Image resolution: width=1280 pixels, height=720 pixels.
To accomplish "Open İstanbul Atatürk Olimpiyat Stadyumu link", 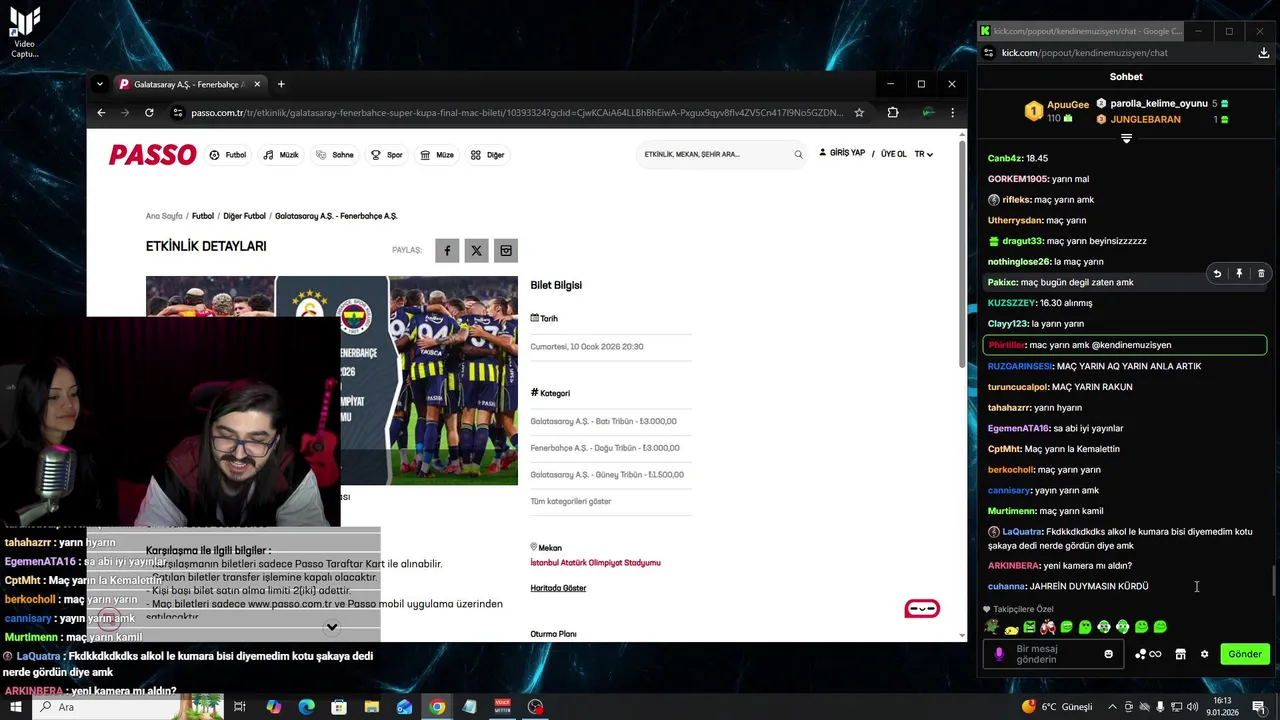I will 595,563.
